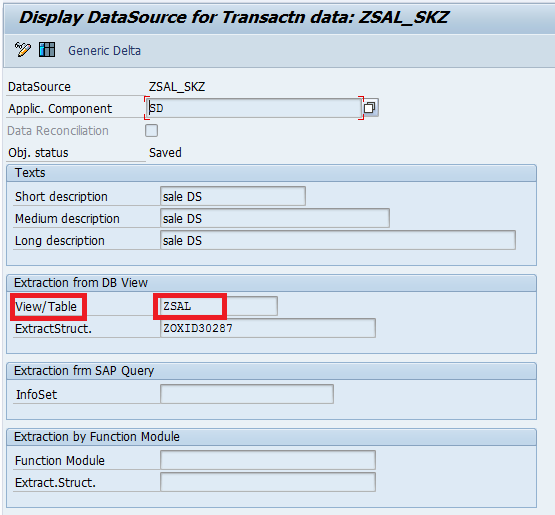Viewport: 555px width, 515px height.
Task: Open the field selection table icon
Action: coord(47,49)
